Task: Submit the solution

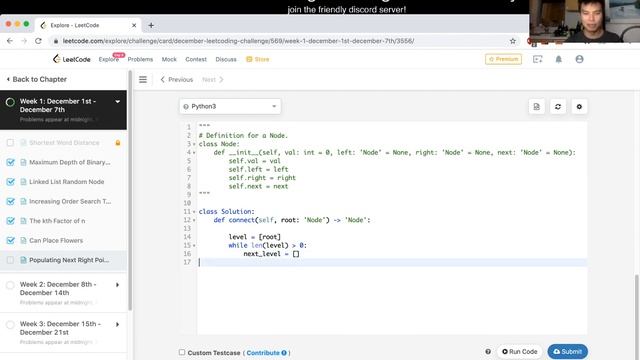Action: coord(567,351)
